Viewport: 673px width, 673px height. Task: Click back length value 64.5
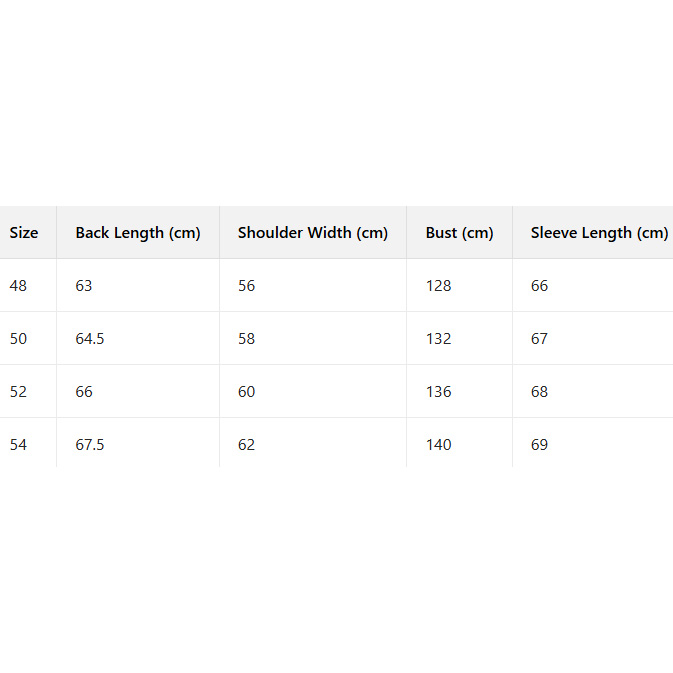(x=90, y=339)
